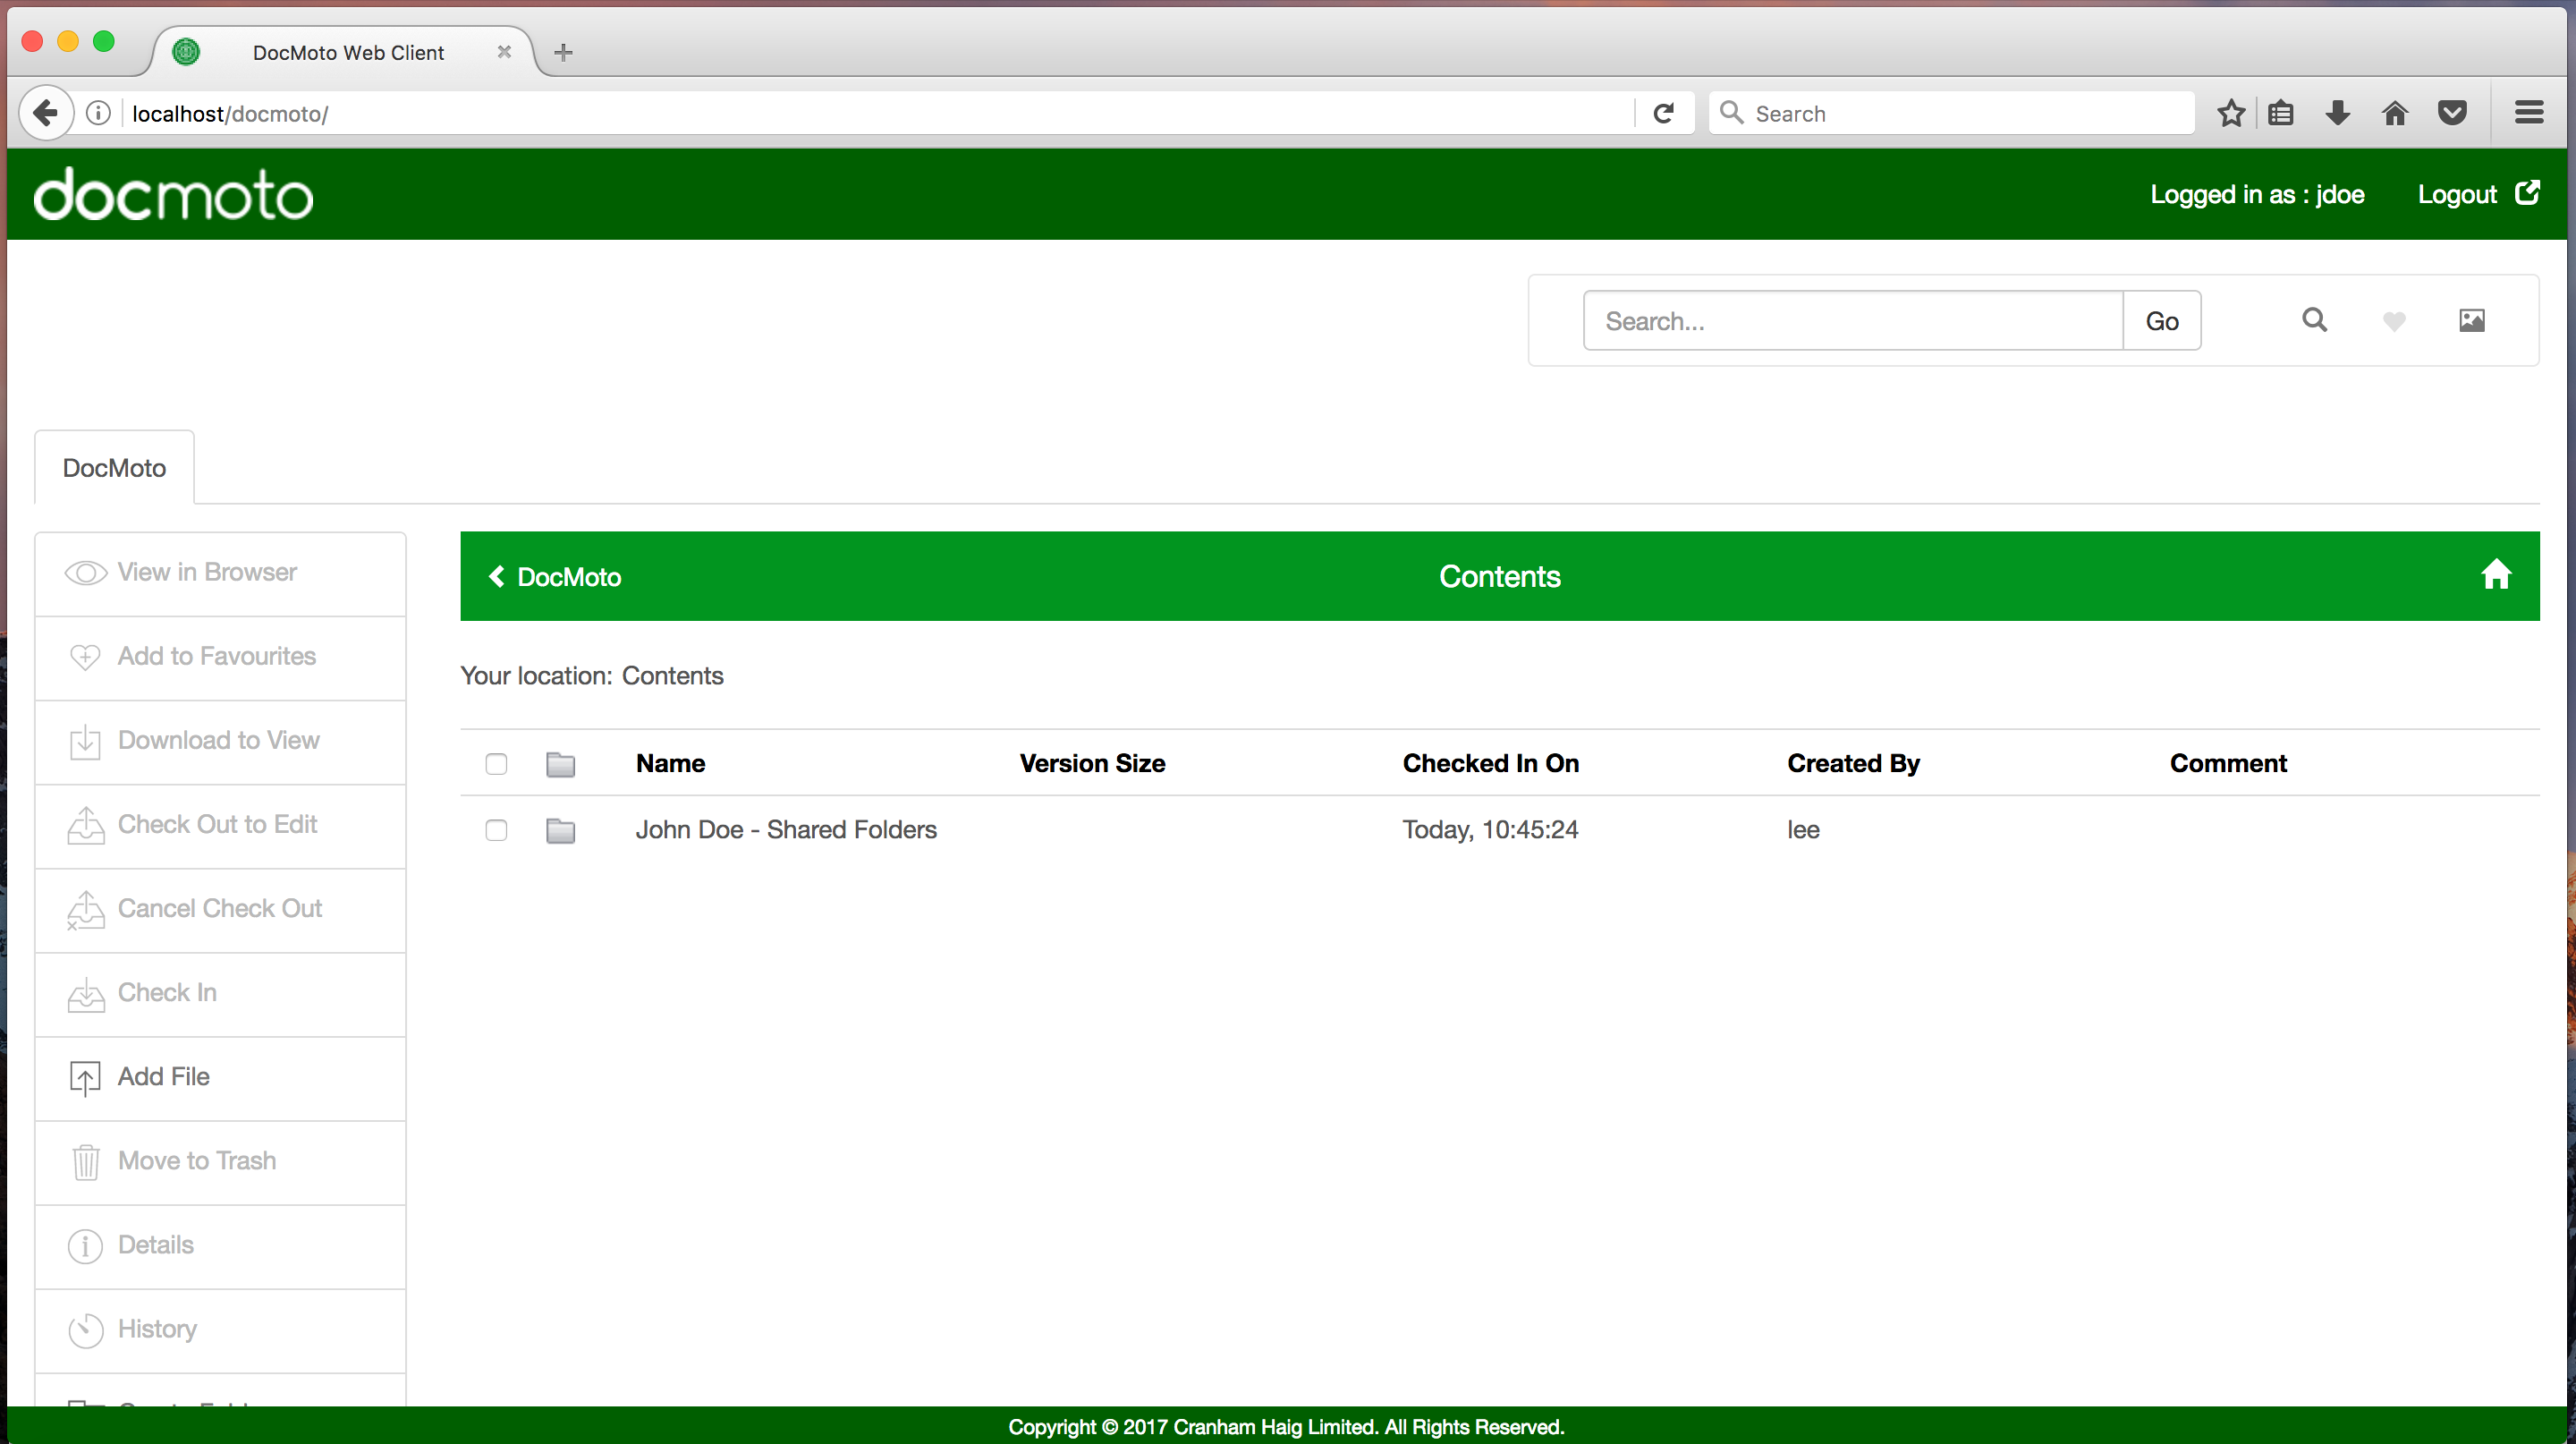The width and height of the screenshot is (2576, 1444).
Task: Open the browser bookmarks list icon
Action: [x=2281, y=113]
